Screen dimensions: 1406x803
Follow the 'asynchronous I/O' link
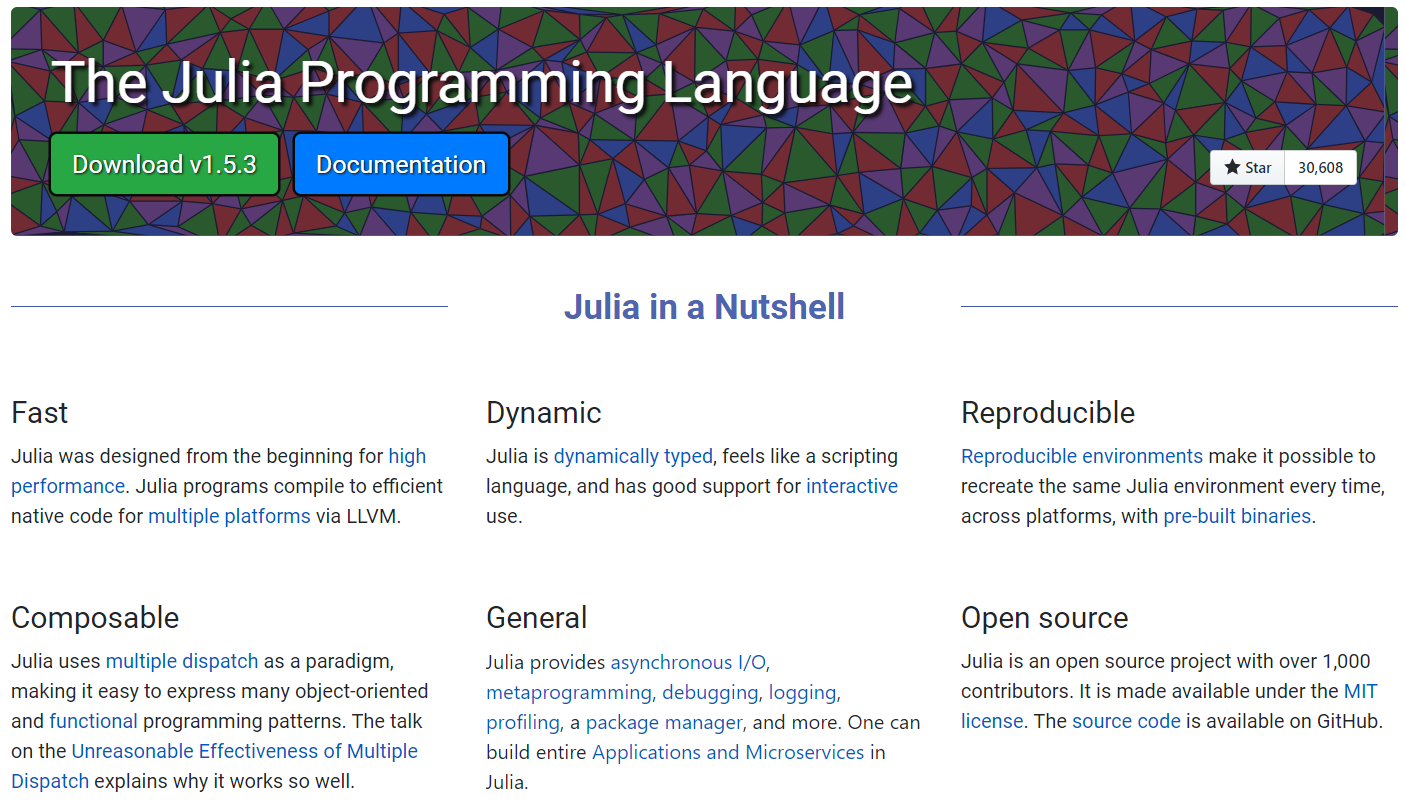click(689, 662)
